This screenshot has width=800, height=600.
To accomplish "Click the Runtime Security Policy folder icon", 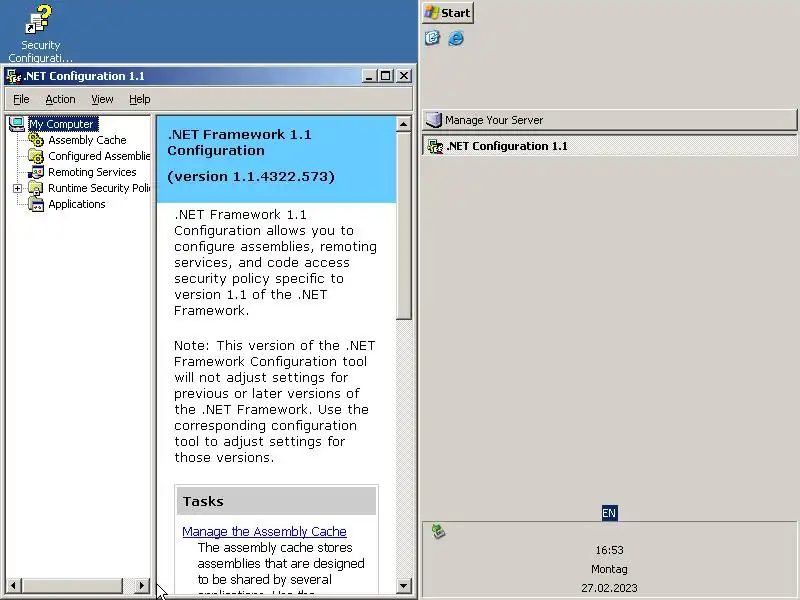I will [36, 188].
